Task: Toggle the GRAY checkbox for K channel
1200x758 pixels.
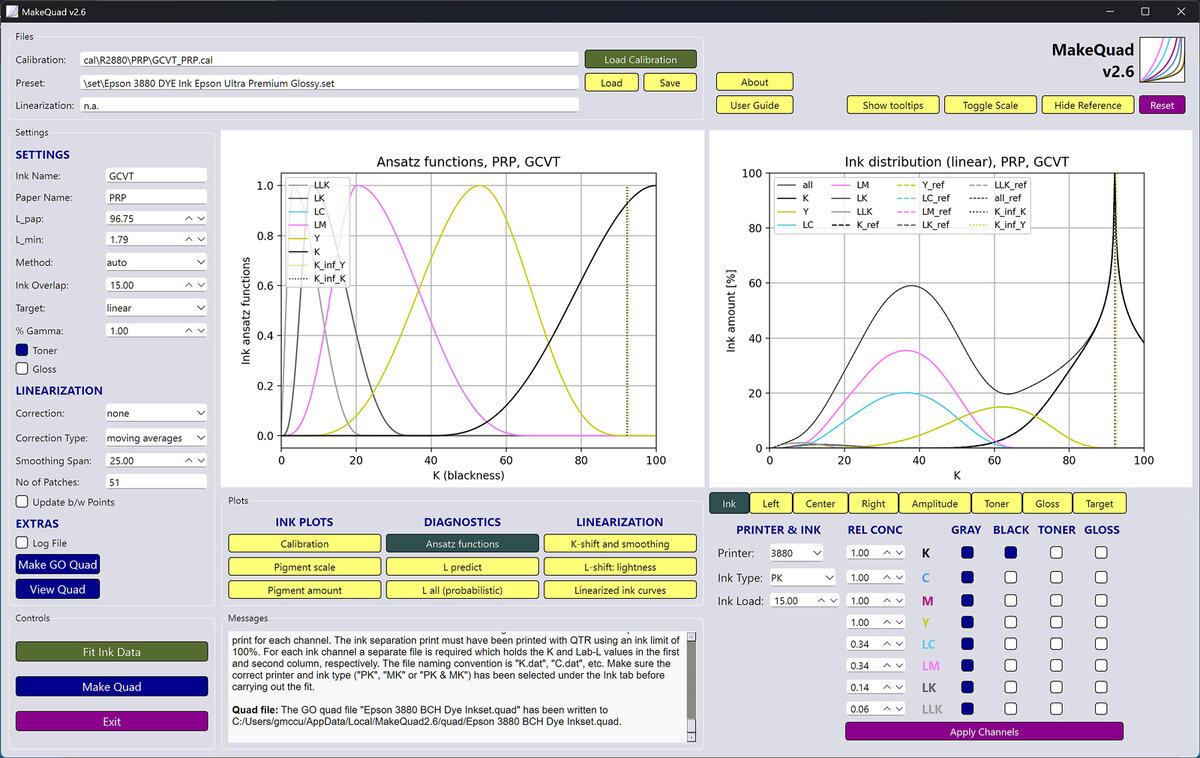Action: (966, 552)
